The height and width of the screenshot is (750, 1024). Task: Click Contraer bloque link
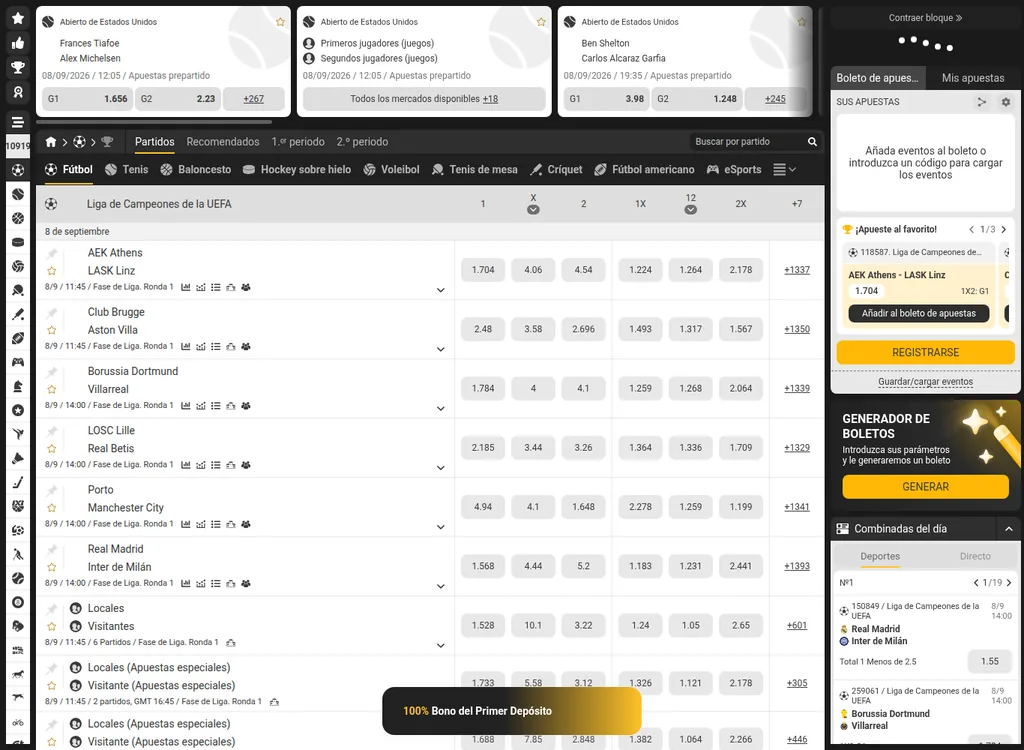(925, 18)
